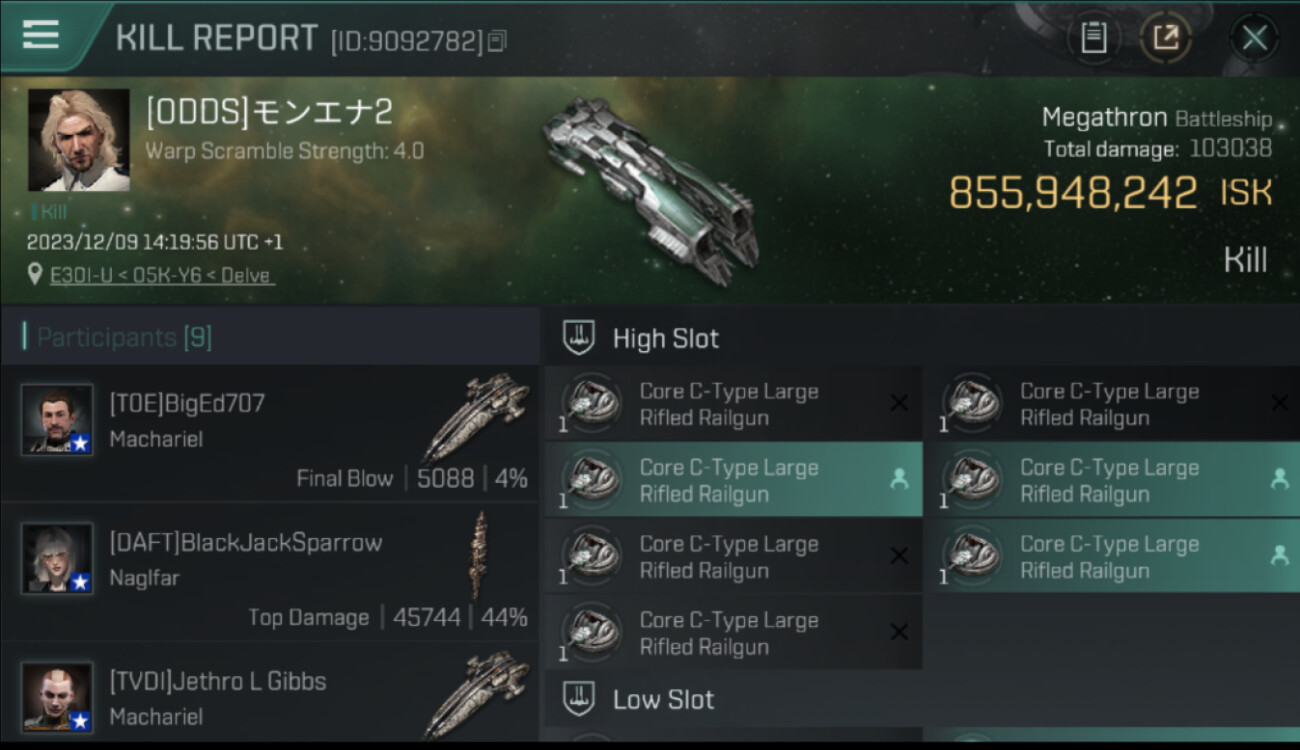Image resolution: width=1300 pixels, height=750 pixels.
Task: Inspect the Megathron ship image
Action: [650, 190]
